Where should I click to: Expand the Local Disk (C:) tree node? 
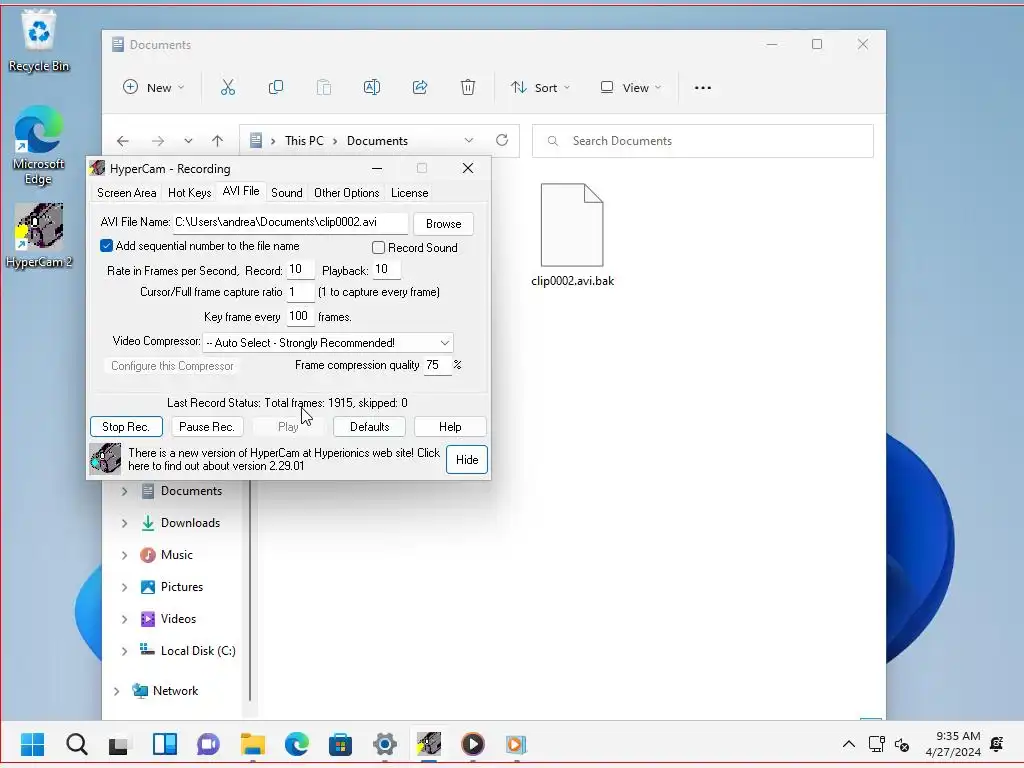point(124,651)
